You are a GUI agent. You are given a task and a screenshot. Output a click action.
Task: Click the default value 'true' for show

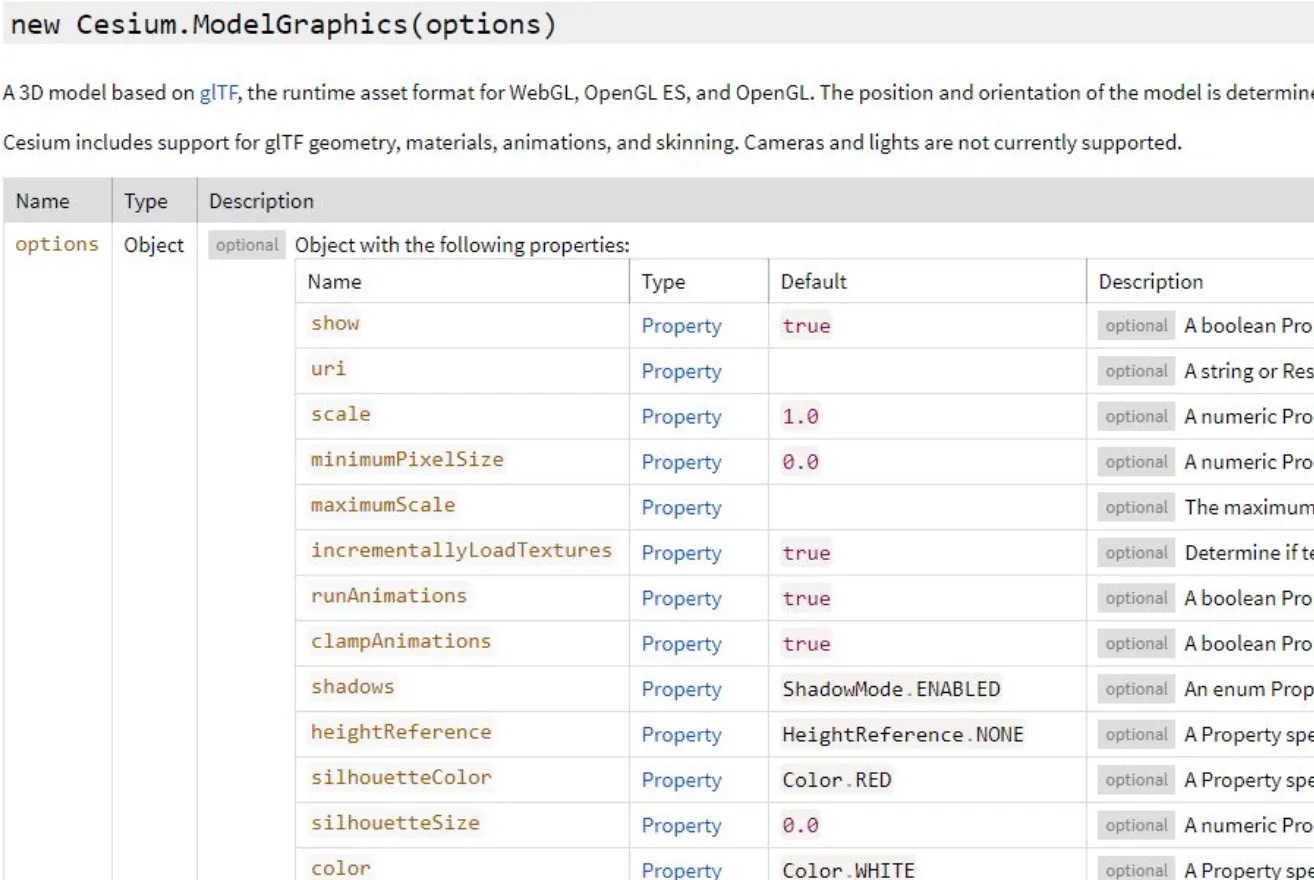click(807, 326)
